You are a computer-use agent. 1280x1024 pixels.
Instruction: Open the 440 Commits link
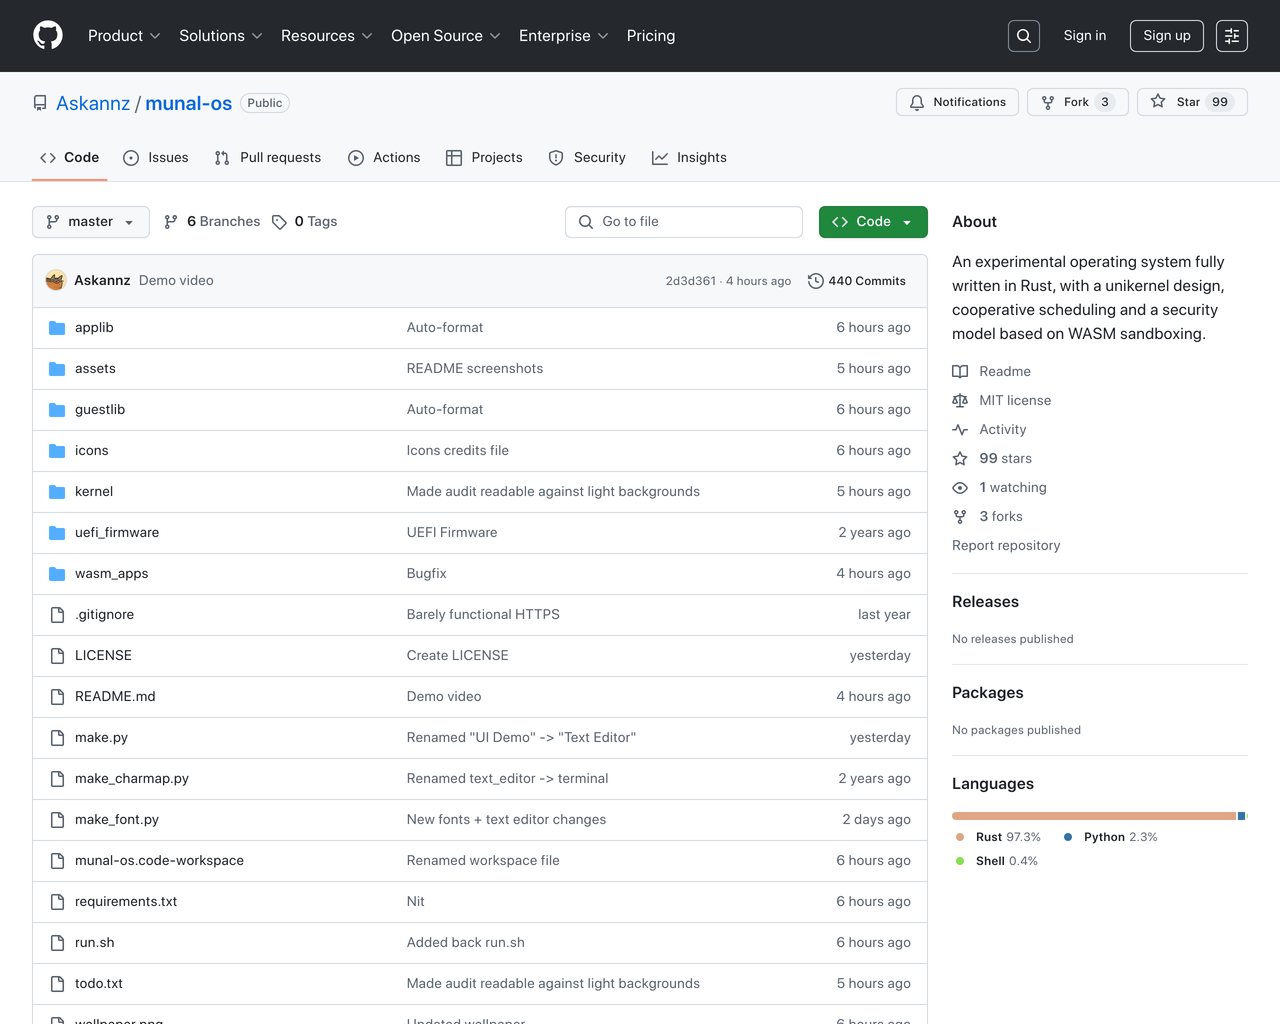[x=857, y=281]
